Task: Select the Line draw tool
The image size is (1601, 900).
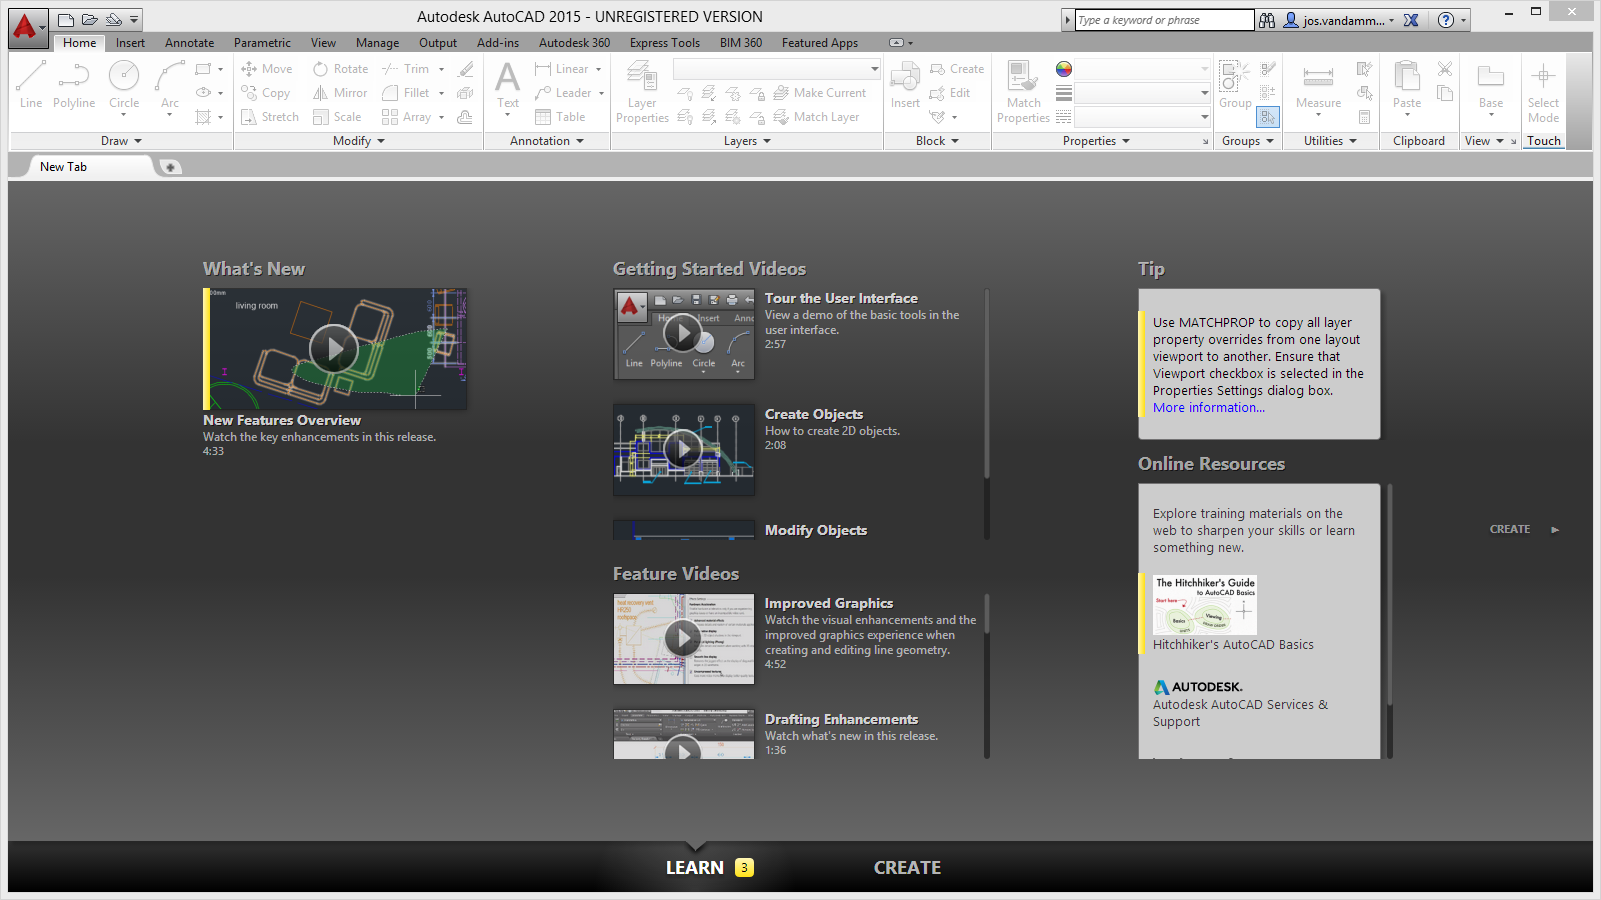Action: point(31,84)
